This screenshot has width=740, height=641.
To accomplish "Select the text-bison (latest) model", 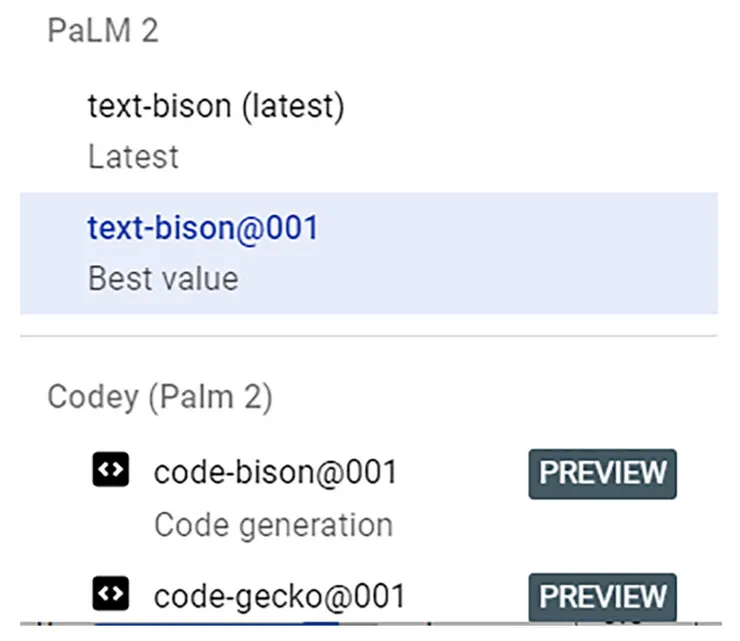I will click(216, 106).
